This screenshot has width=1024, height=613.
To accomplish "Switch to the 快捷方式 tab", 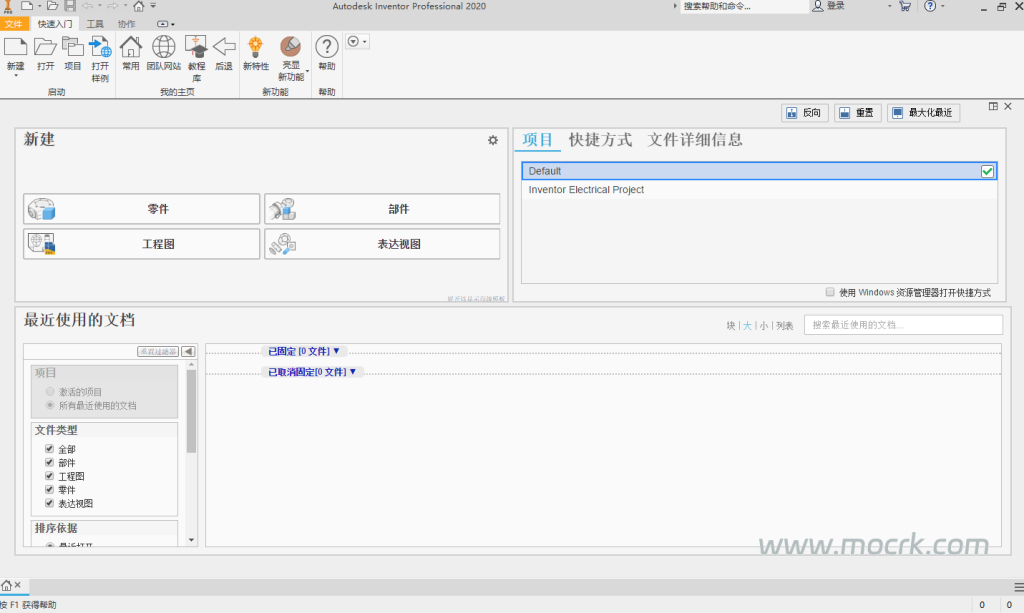I will click(600, 140).
